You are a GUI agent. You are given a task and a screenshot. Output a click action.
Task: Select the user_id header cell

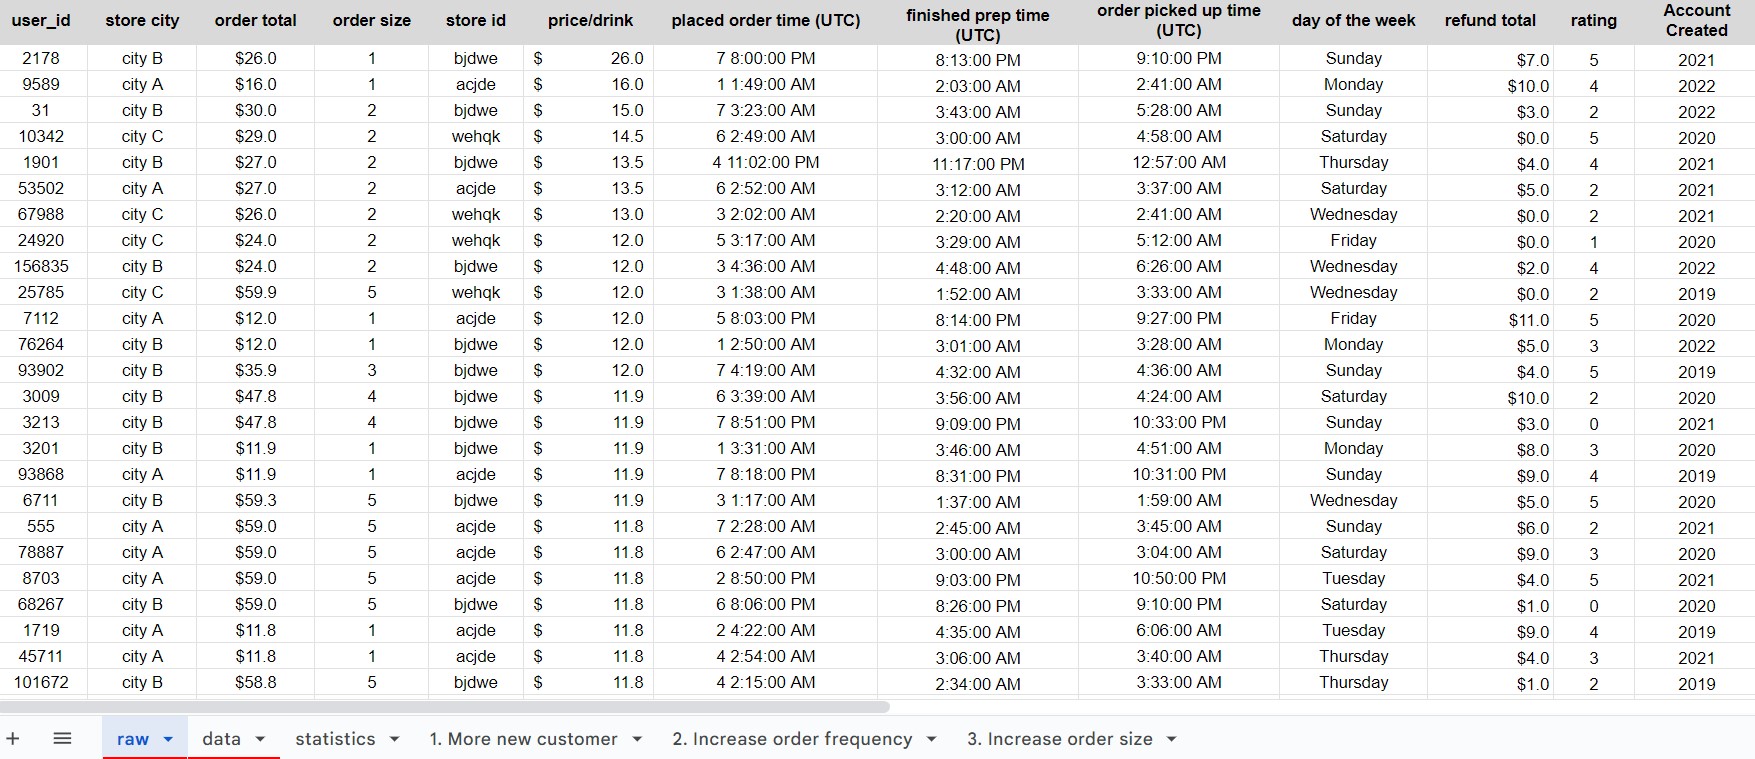(x=41, y=20)
